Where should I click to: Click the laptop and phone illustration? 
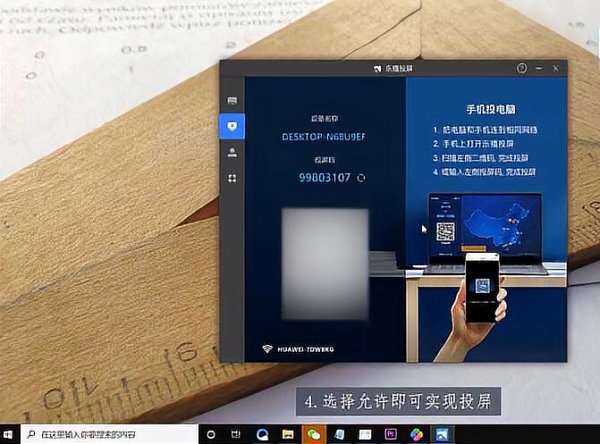[x=487, y=270]
